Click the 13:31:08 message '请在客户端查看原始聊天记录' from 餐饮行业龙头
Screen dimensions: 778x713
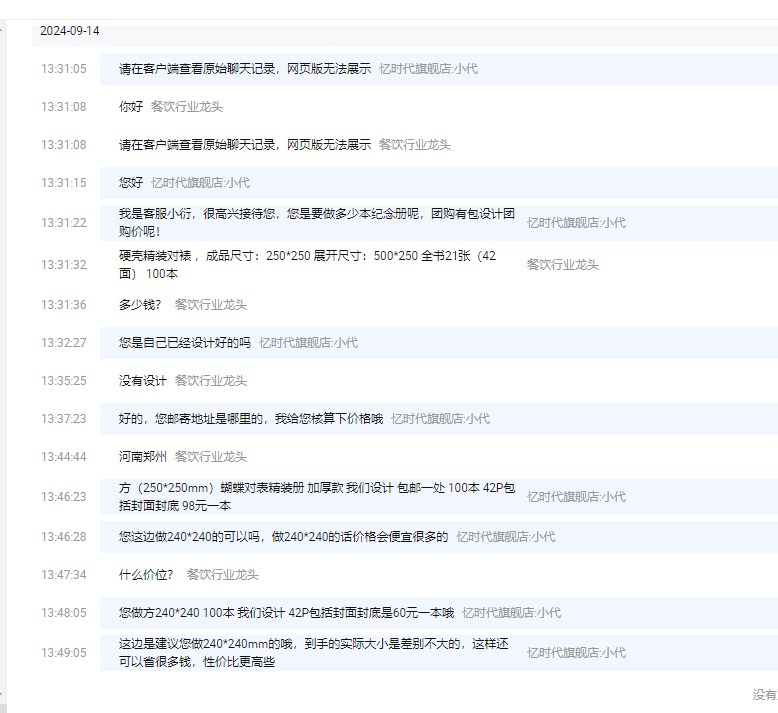pyautogui.click(x=245, y=145)
